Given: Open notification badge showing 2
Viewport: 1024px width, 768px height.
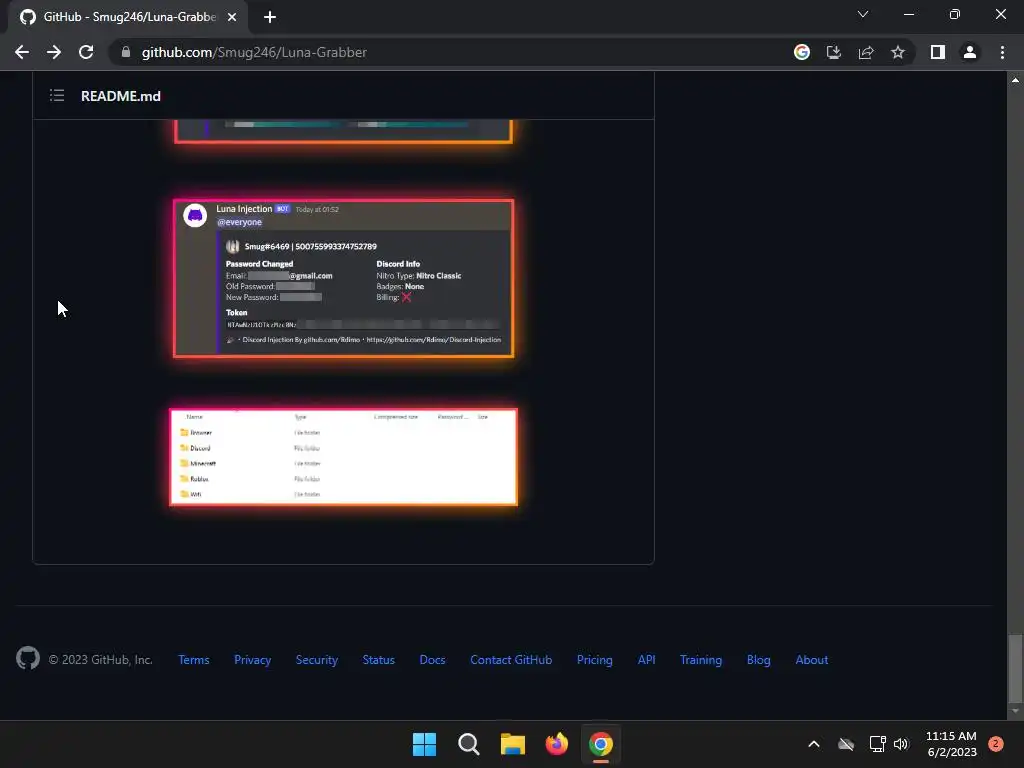Looking at the screenshot, I should pos(996,744).
